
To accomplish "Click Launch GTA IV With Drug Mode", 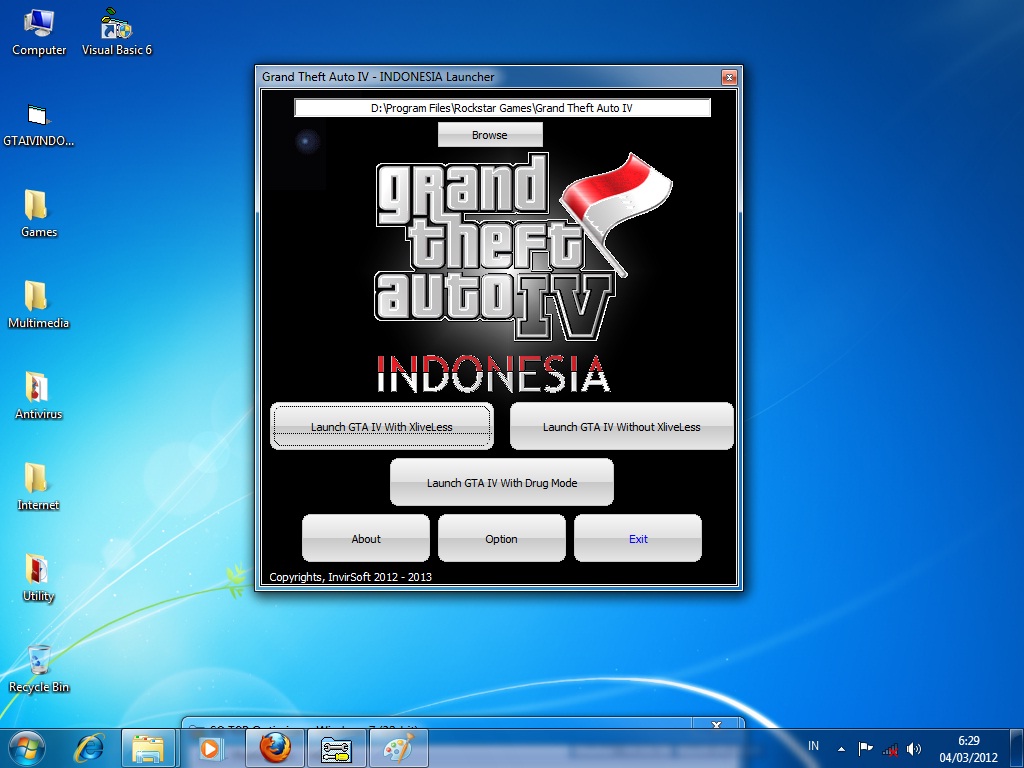I will (502, 483).
